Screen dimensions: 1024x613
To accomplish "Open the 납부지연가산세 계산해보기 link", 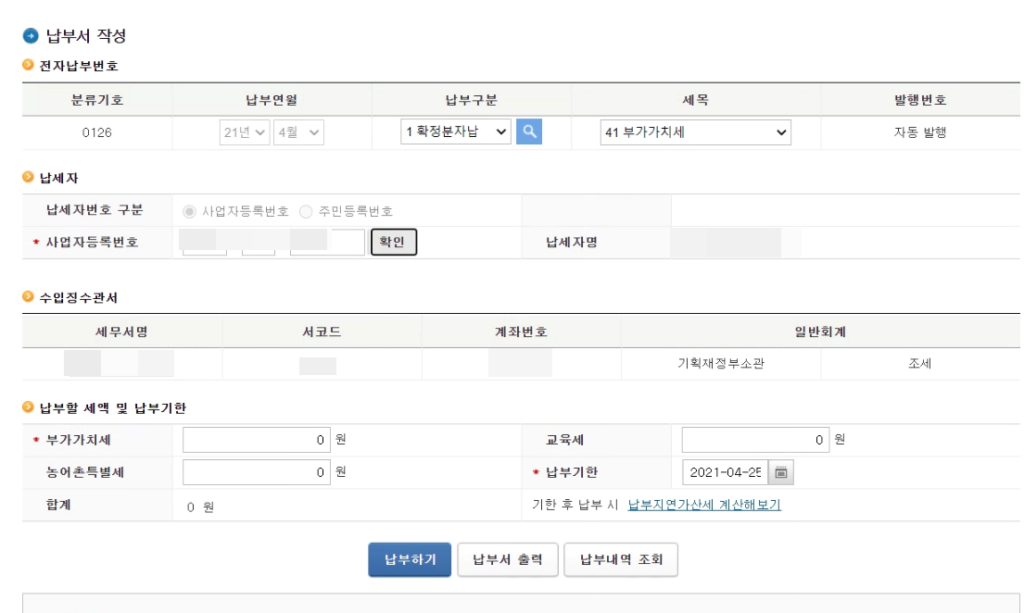I will (704, 505).
